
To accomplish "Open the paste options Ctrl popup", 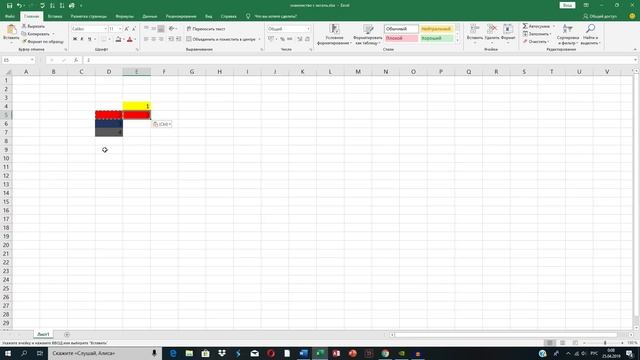I will click(x=162, y=124).
